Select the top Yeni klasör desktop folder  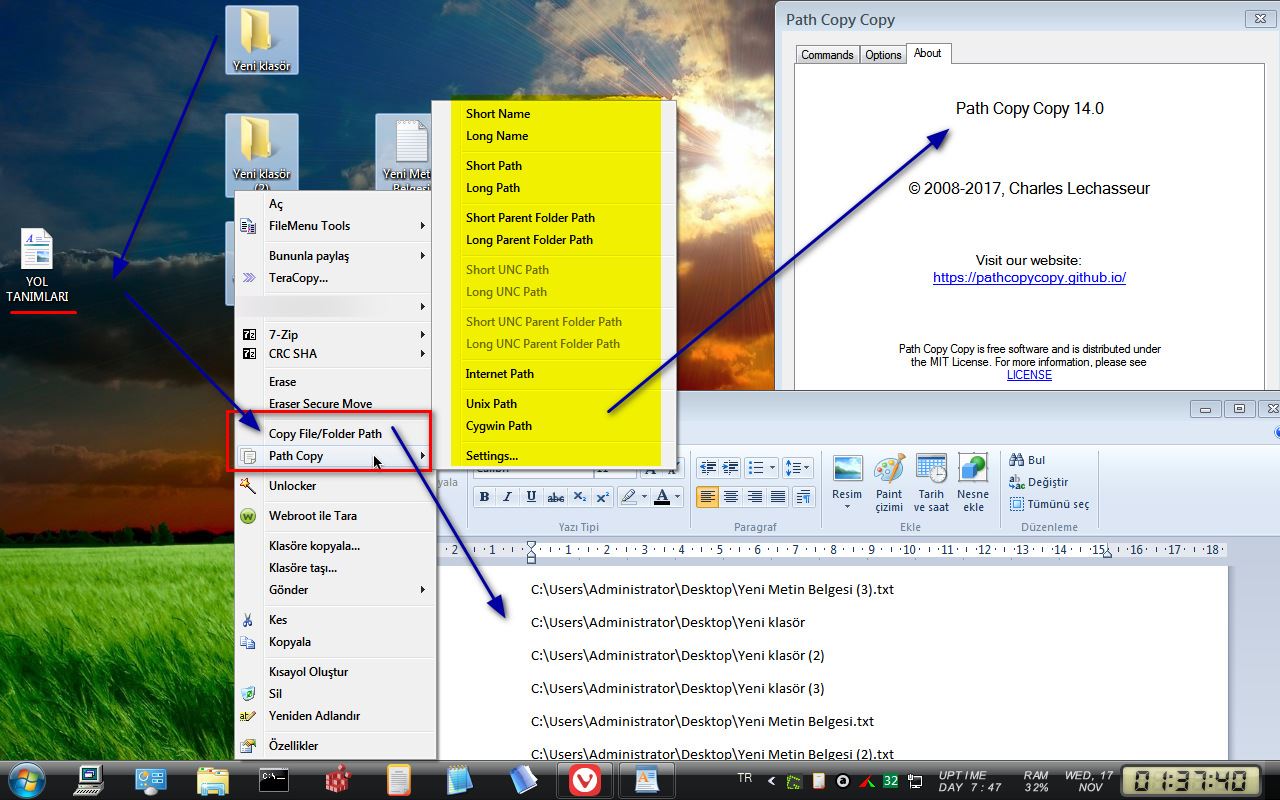[261, 40]
